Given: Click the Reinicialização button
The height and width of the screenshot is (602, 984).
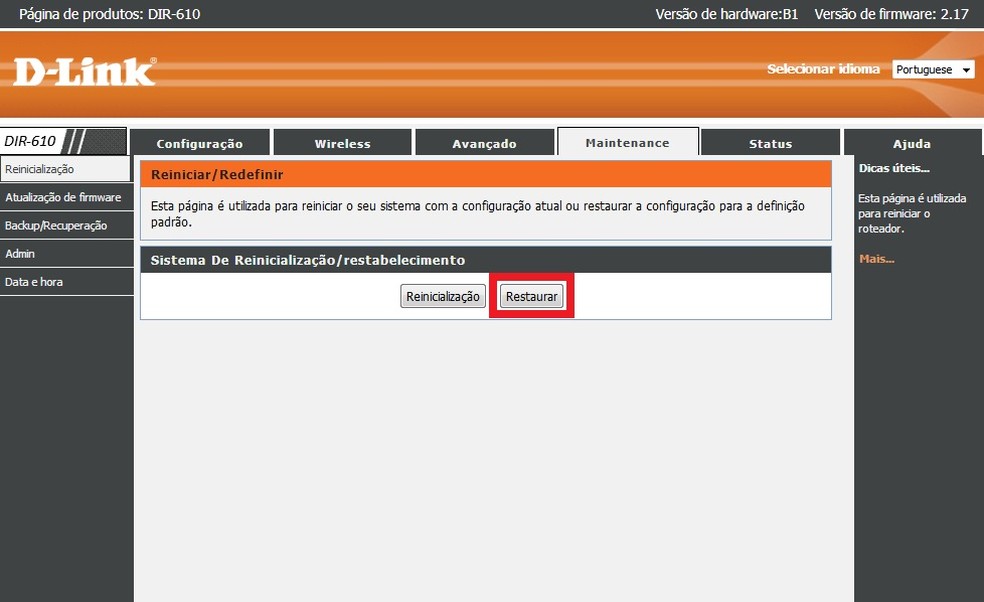Looking at the screenshot, I should pos(443,296).
